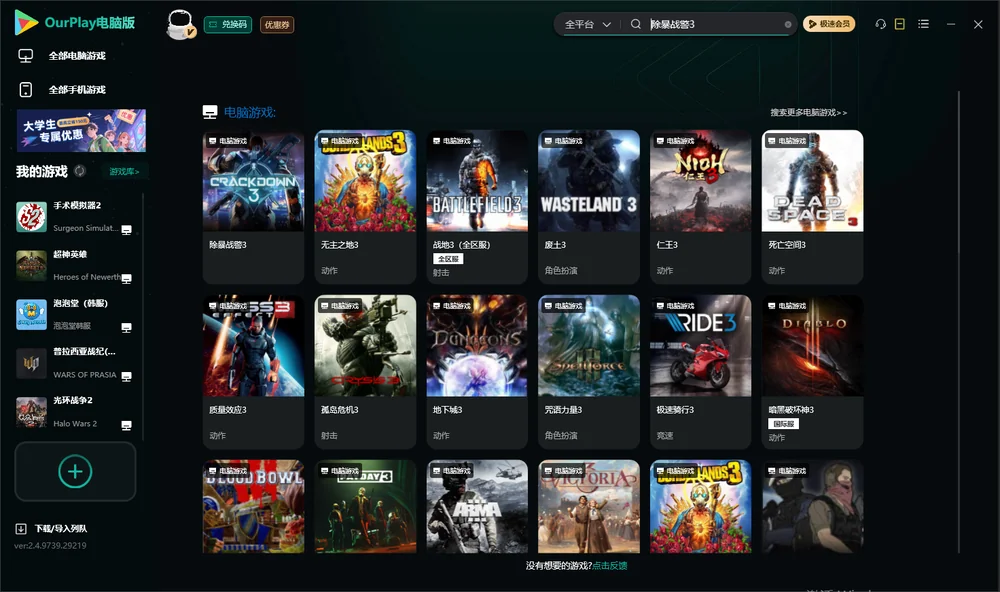The height and width of the screenshot is (592, 1000).
Task: Click the 地下城3 game title
Action: coord(446,410)
